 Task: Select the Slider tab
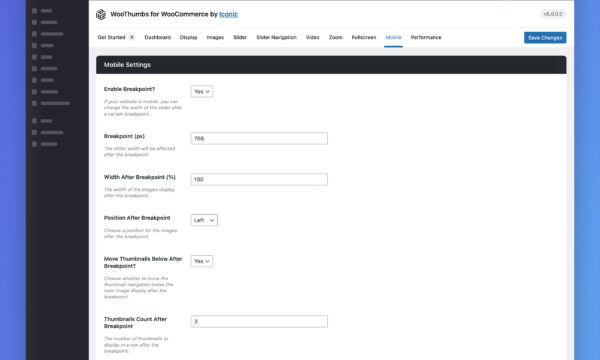point(240,37)
